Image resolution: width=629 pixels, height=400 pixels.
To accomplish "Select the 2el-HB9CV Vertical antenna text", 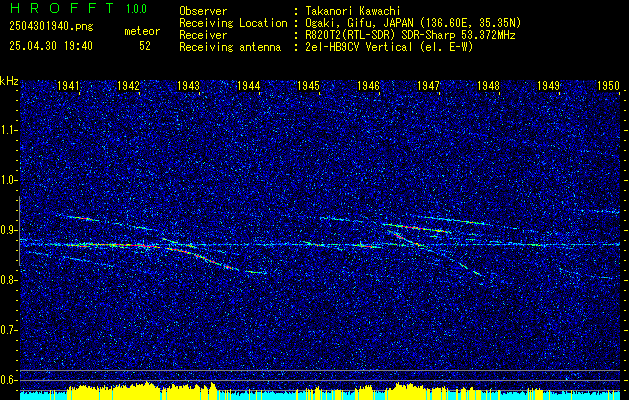I will point(390,47).
